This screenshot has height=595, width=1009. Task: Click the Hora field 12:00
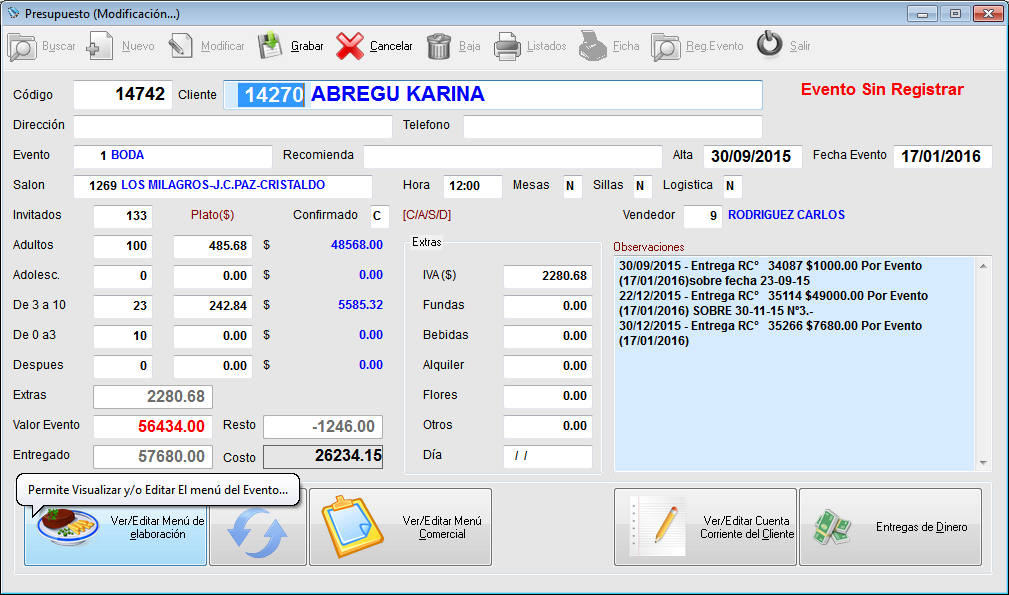coord(473,186)
